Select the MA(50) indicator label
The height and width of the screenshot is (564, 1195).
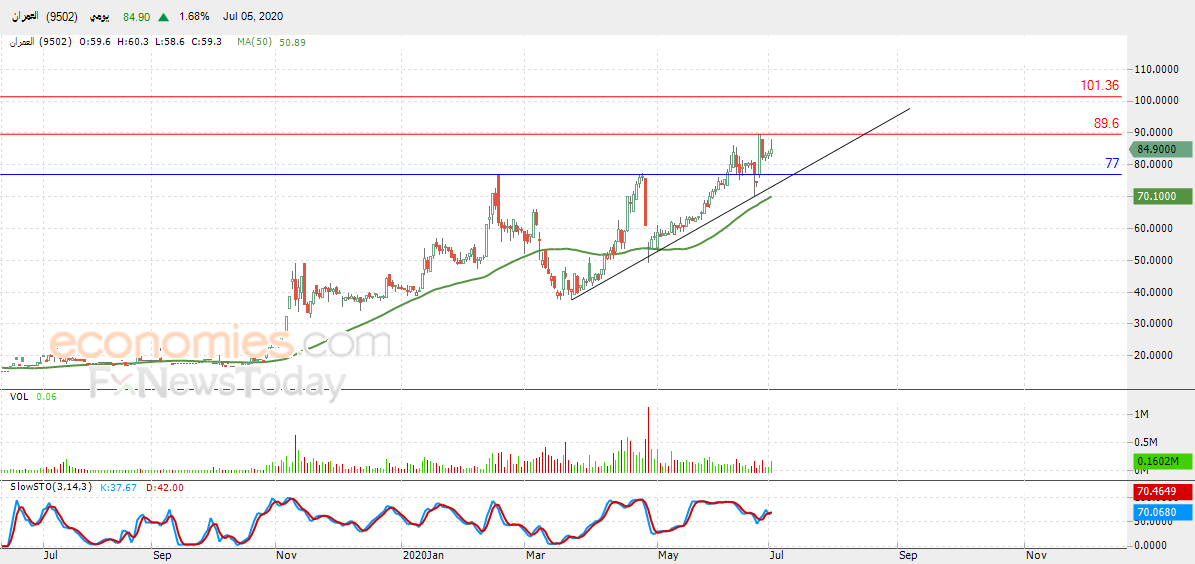[255, 43]
